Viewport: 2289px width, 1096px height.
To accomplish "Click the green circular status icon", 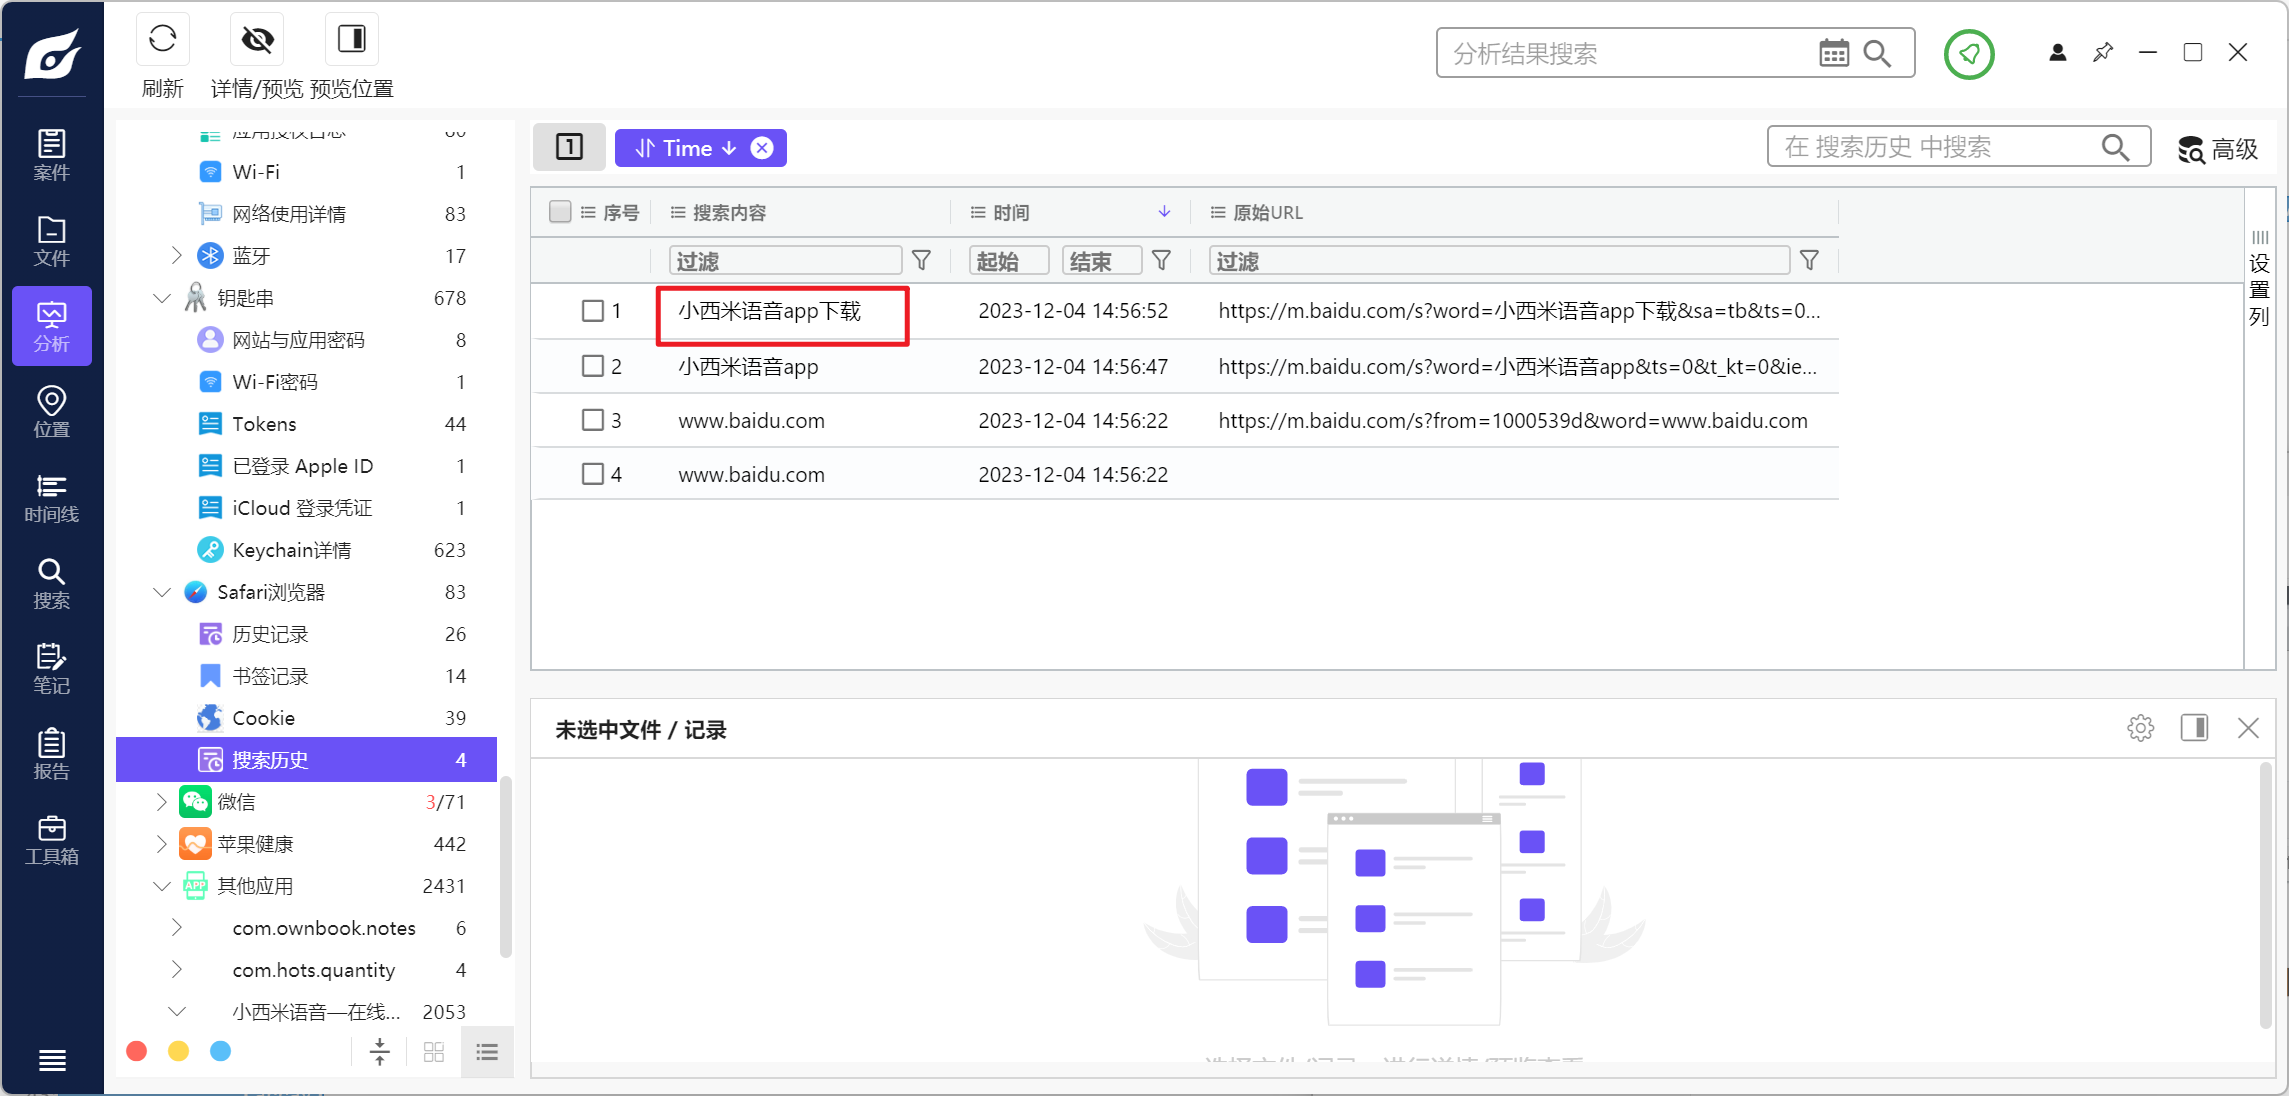I will pos(1969,54).
